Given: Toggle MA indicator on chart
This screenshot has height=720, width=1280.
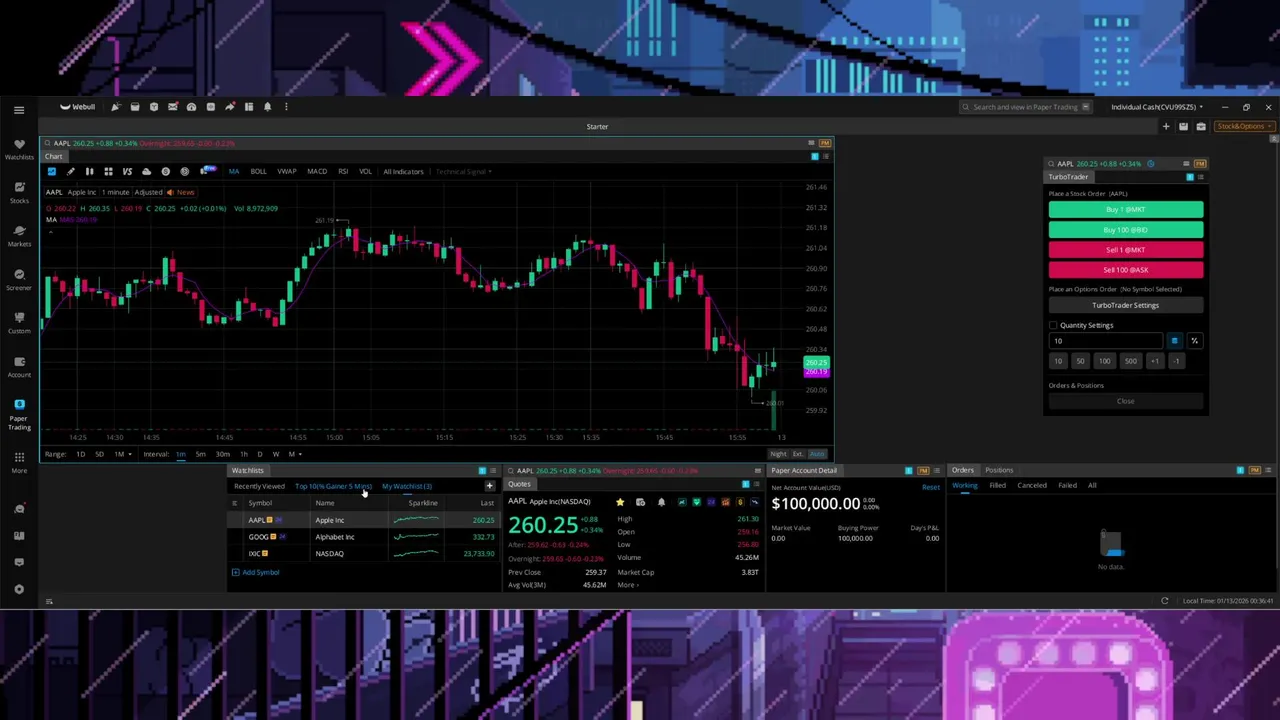Looking at the screenshot, I should click(x=233, y=172).
